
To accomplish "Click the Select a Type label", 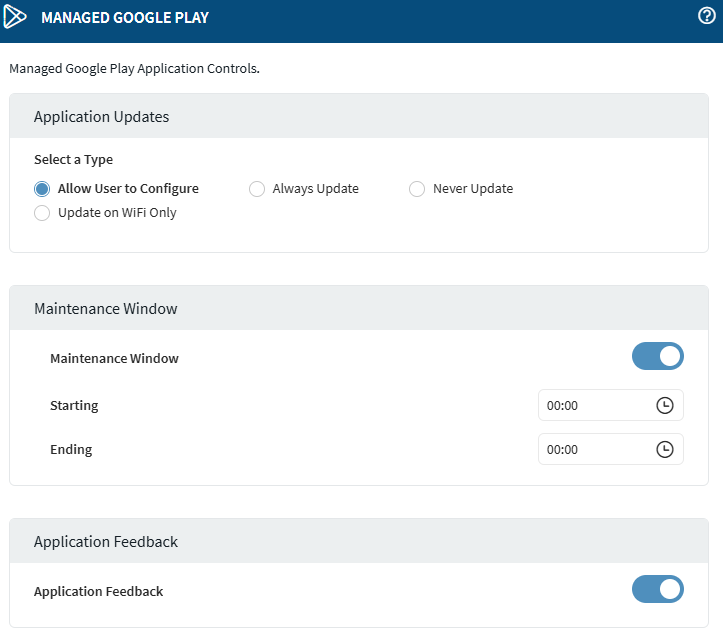I will point(73,160).
